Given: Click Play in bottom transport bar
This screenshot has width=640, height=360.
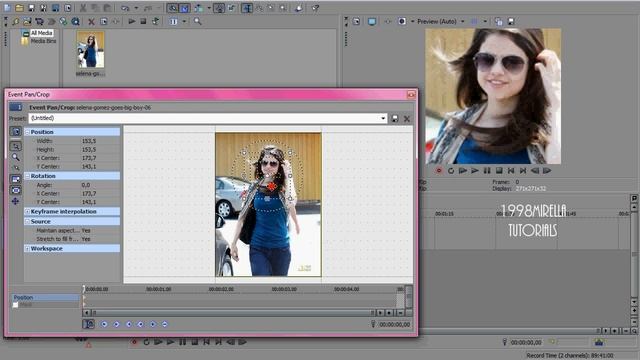Looking at the screenshot, I should 170,342.
